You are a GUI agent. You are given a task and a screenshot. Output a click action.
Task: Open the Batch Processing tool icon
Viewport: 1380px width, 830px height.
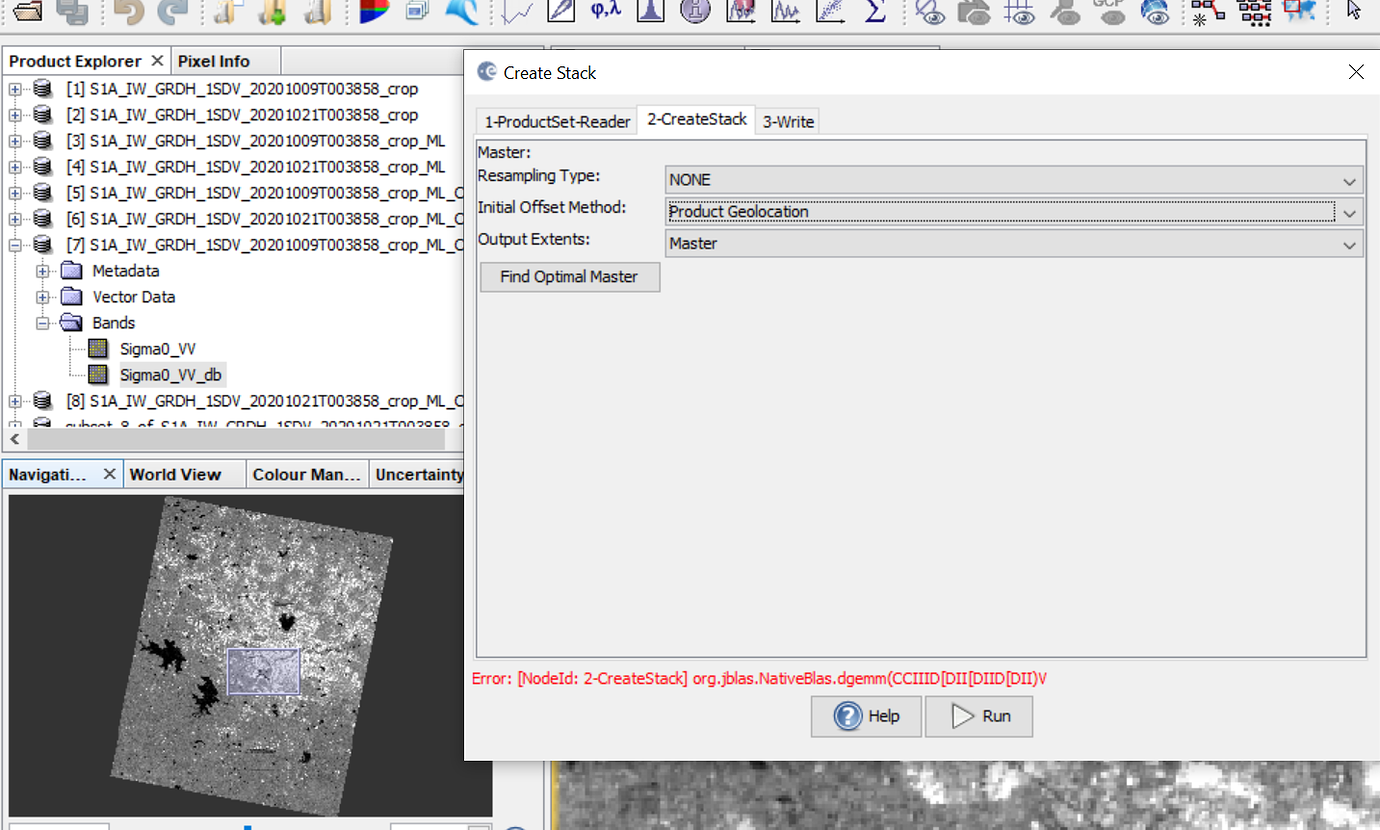[x=1253, y=10]
